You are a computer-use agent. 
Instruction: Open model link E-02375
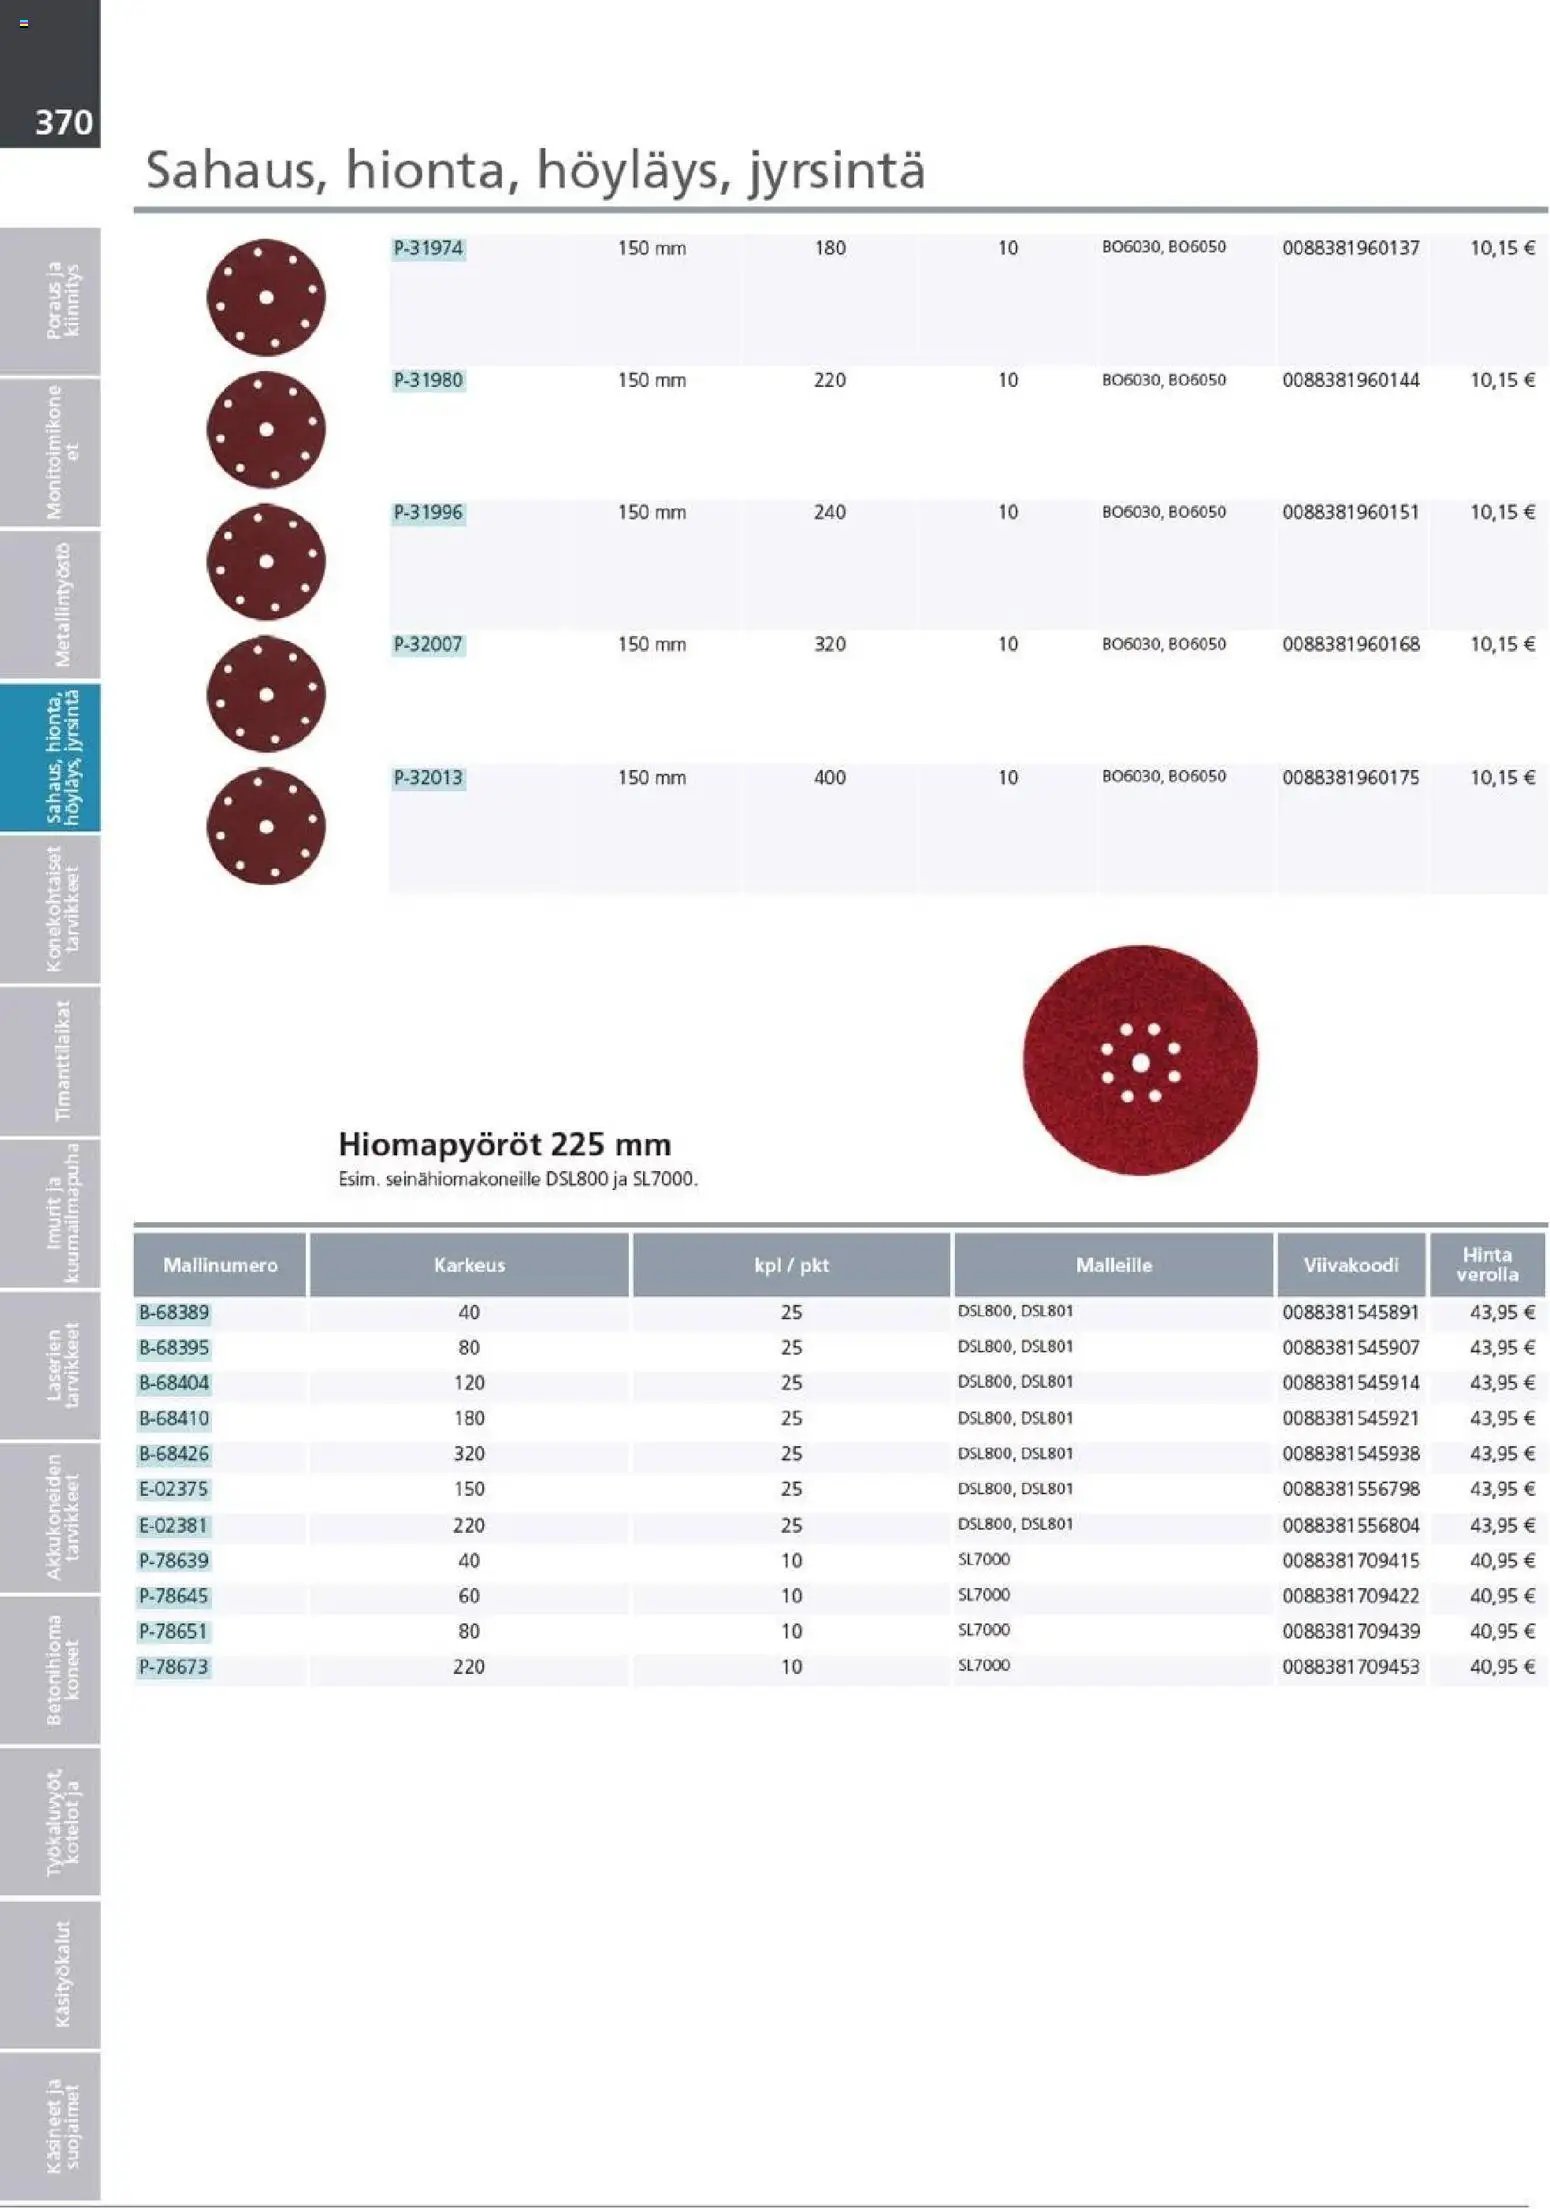tap(174, 1489)
